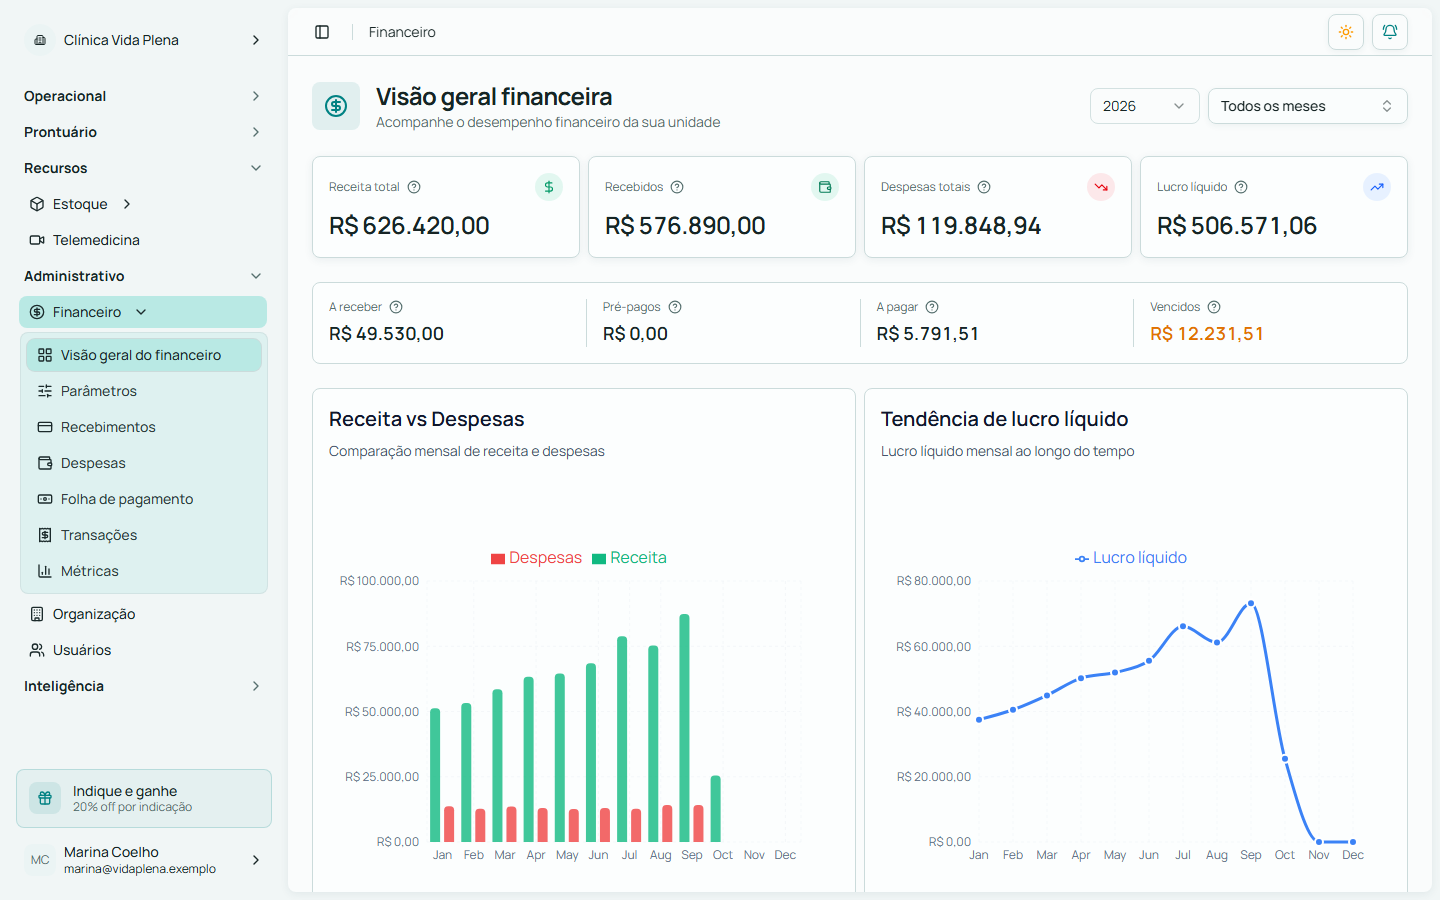Screen dimensions: 1440x900
Task: Click help icon next to A pagar
Action: point(932,307)
